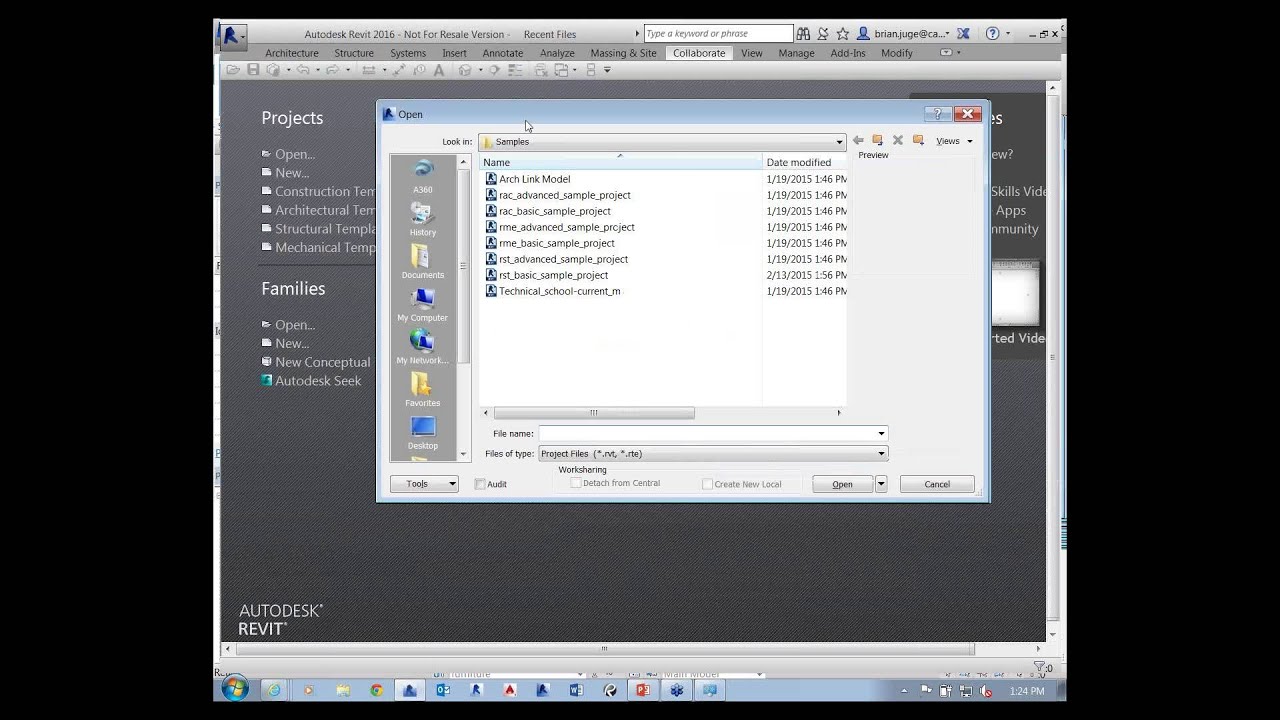
Task: Expand the File name dropdown arrow
Action: tap(881, 434)
